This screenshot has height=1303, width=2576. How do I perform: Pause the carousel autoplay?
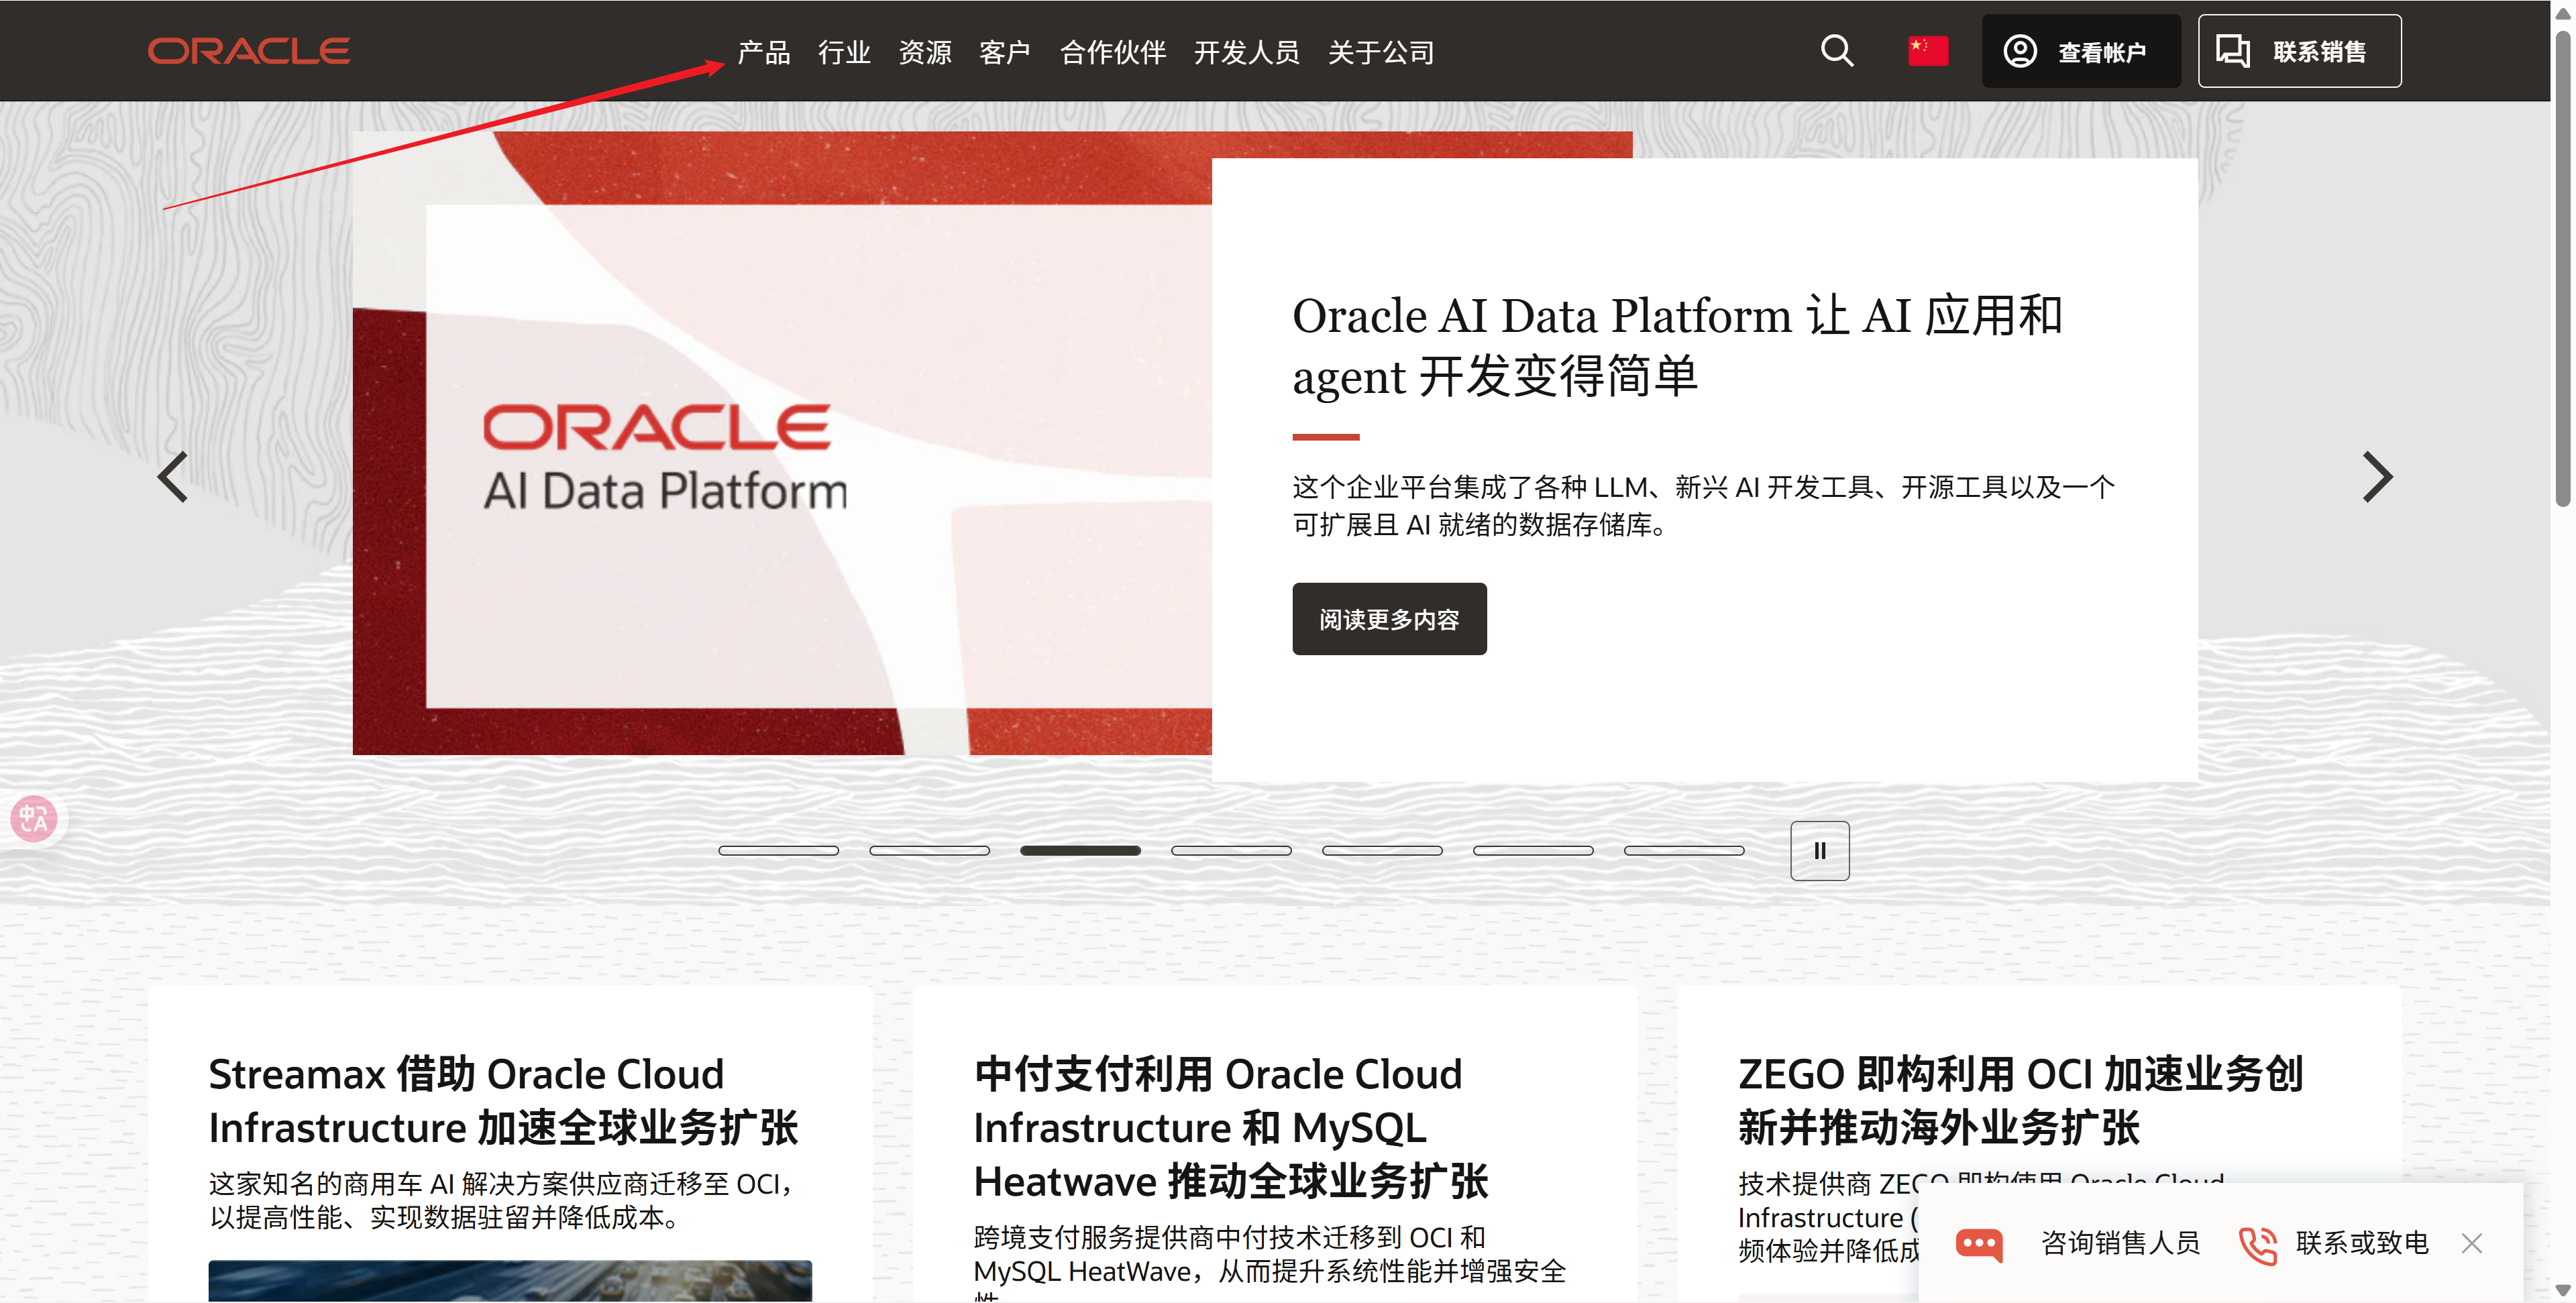point(1820,851)
